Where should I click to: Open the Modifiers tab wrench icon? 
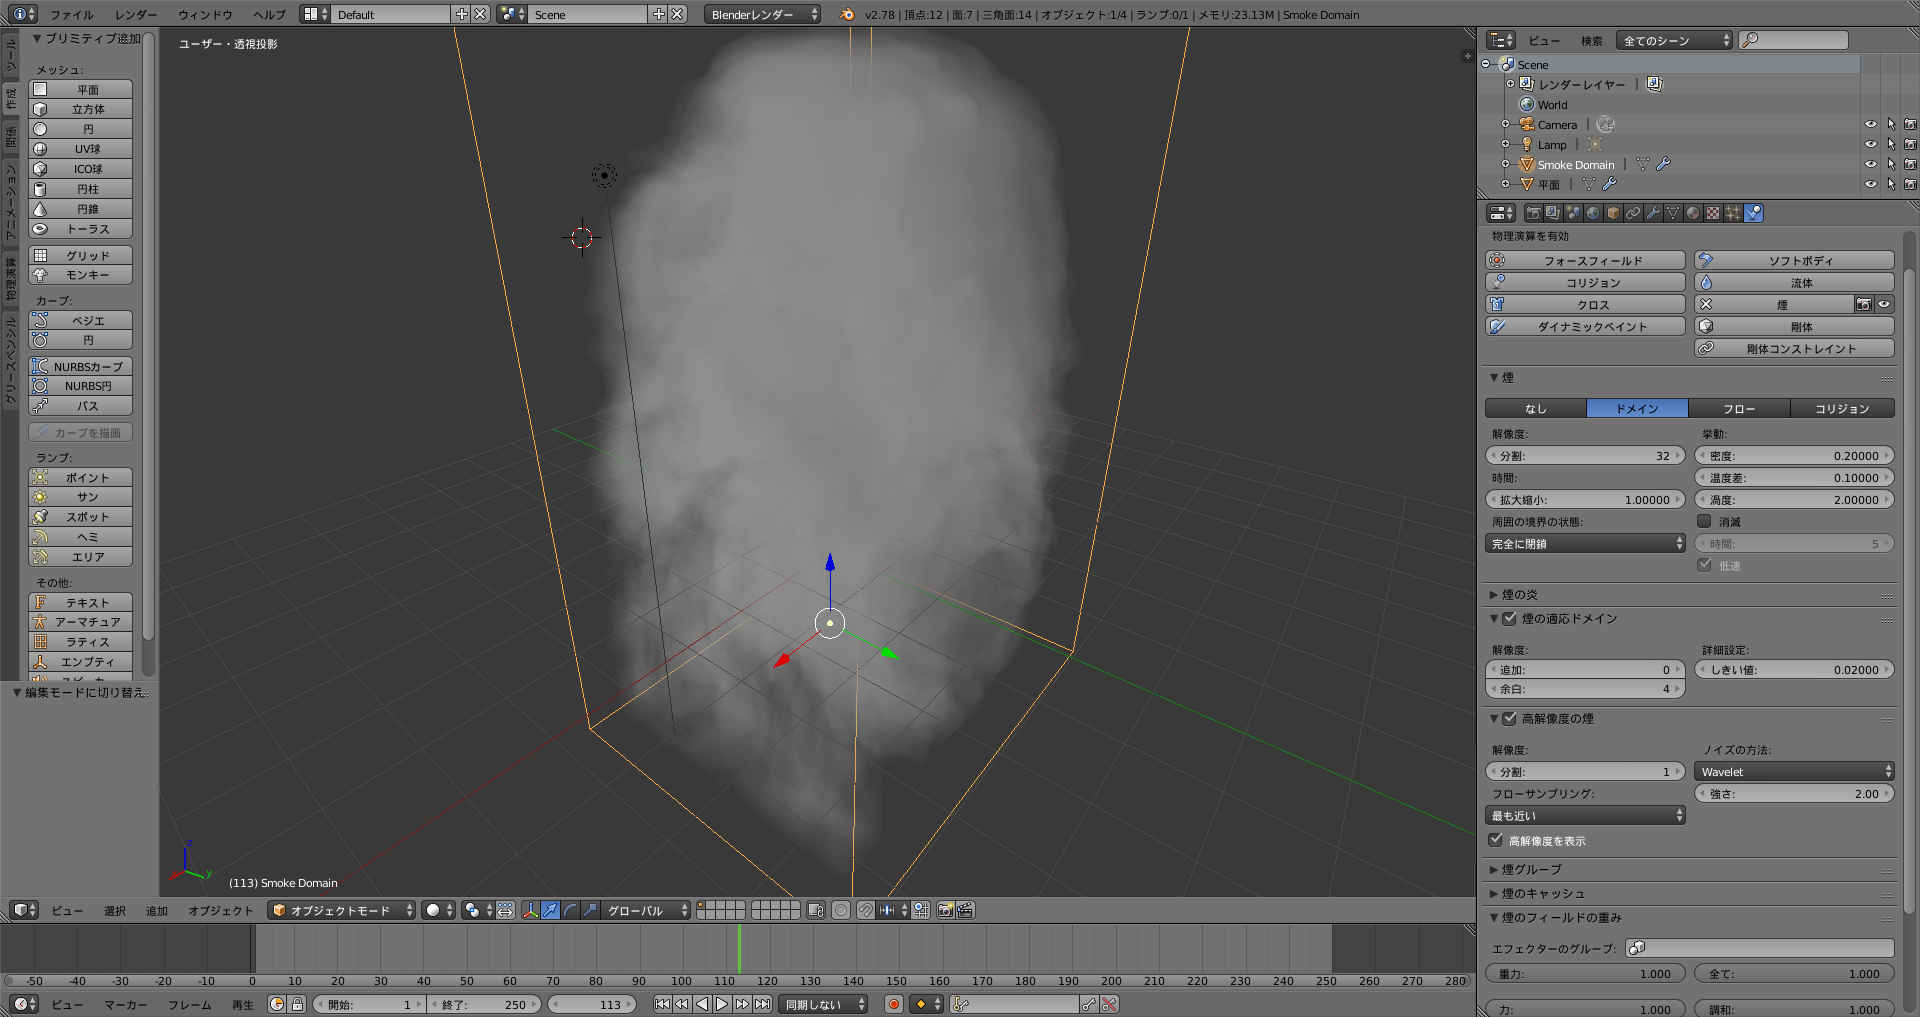1653,213
